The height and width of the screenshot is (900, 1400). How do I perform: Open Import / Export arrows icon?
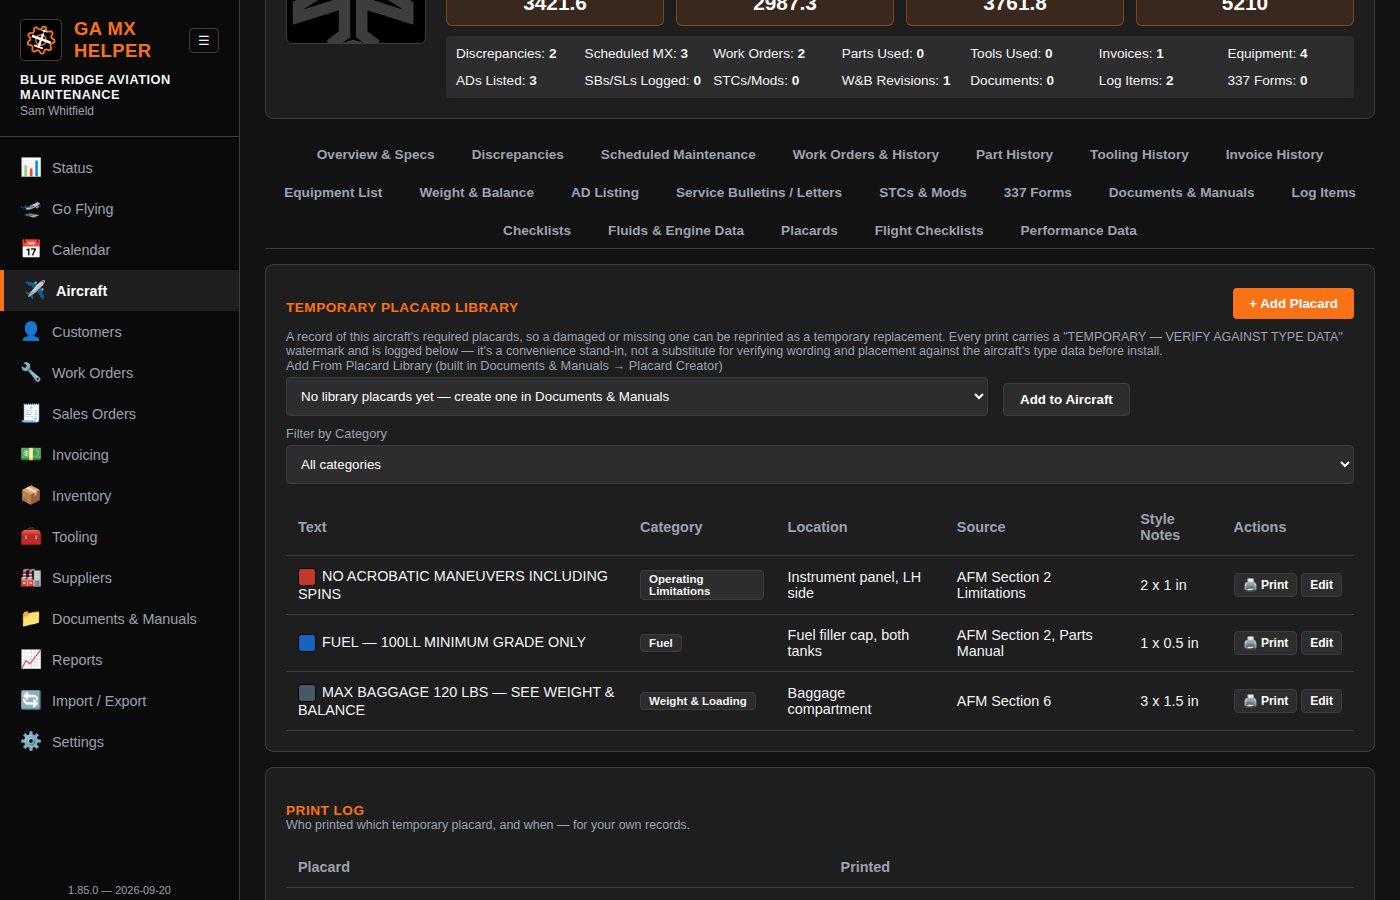[x=31, y=700]
